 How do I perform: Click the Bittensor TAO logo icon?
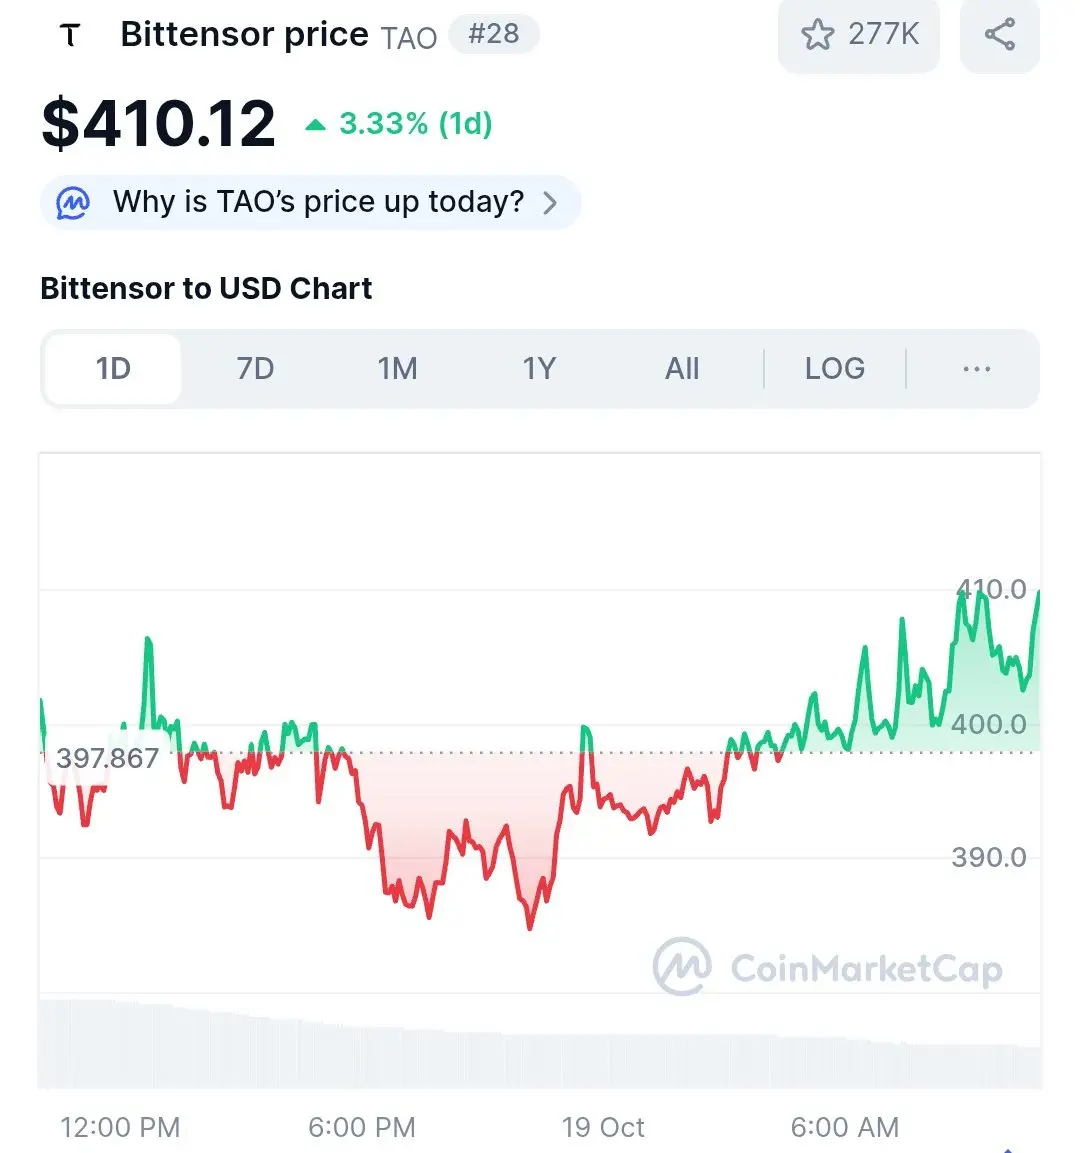pos(69,36)
